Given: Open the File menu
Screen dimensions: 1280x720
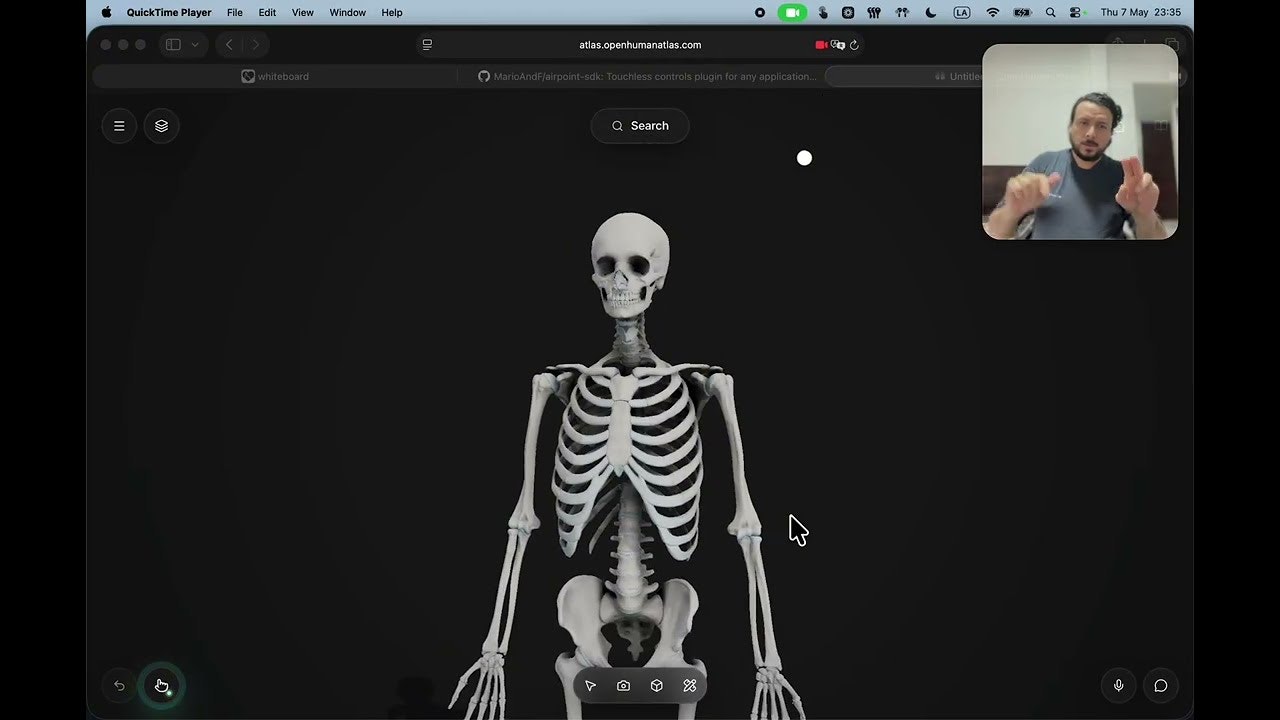Looking at the screenshot, I should click(235, 13).
